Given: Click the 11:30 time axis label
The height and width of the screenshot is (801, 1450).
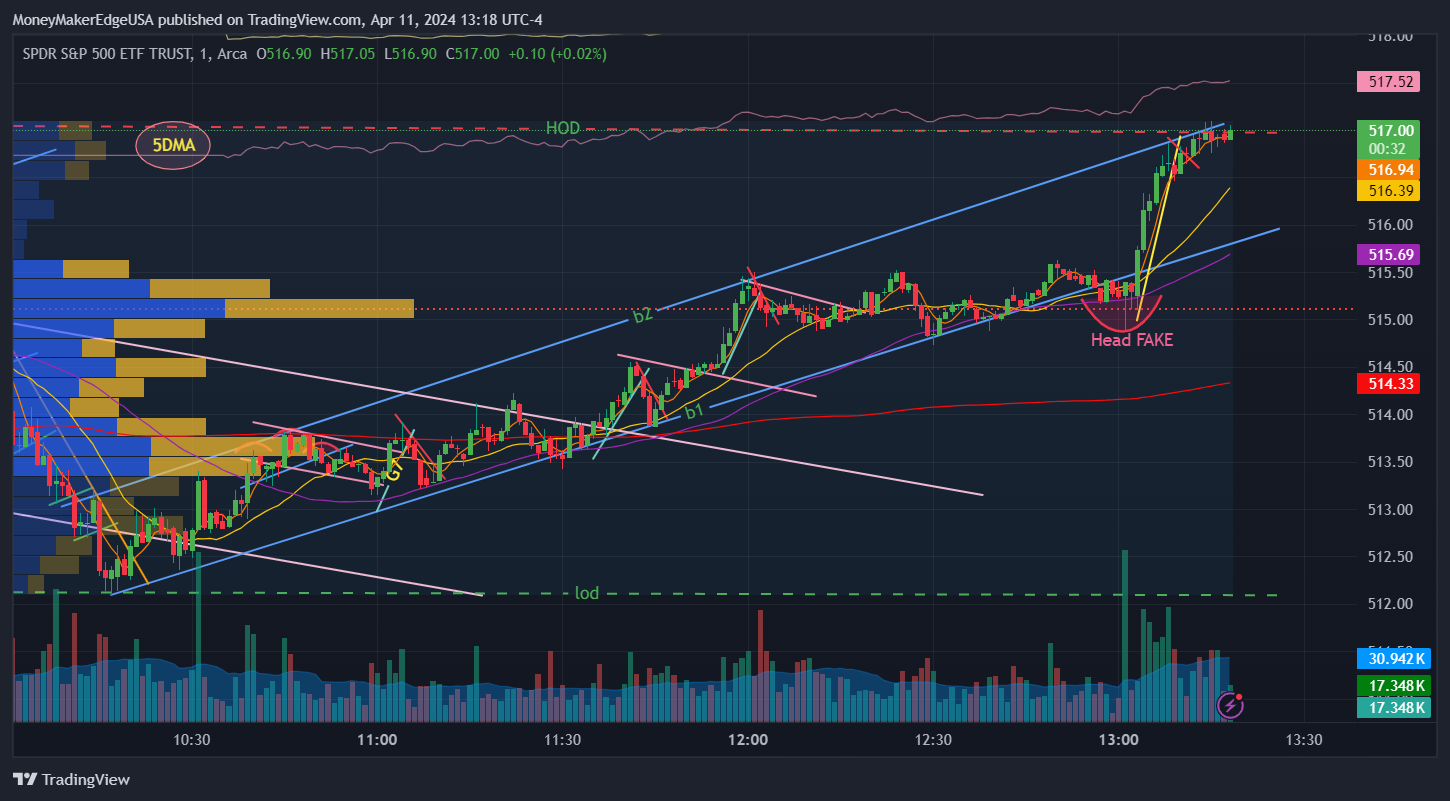Looking at the screenshot, I should pyautogui.click(x=563, y=740).
